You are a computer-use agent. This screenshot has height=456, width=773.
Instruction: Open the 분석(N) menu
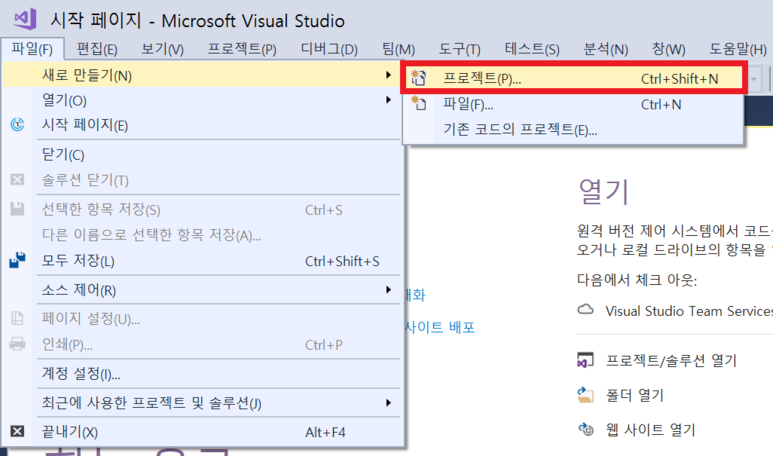pos(606,49)
